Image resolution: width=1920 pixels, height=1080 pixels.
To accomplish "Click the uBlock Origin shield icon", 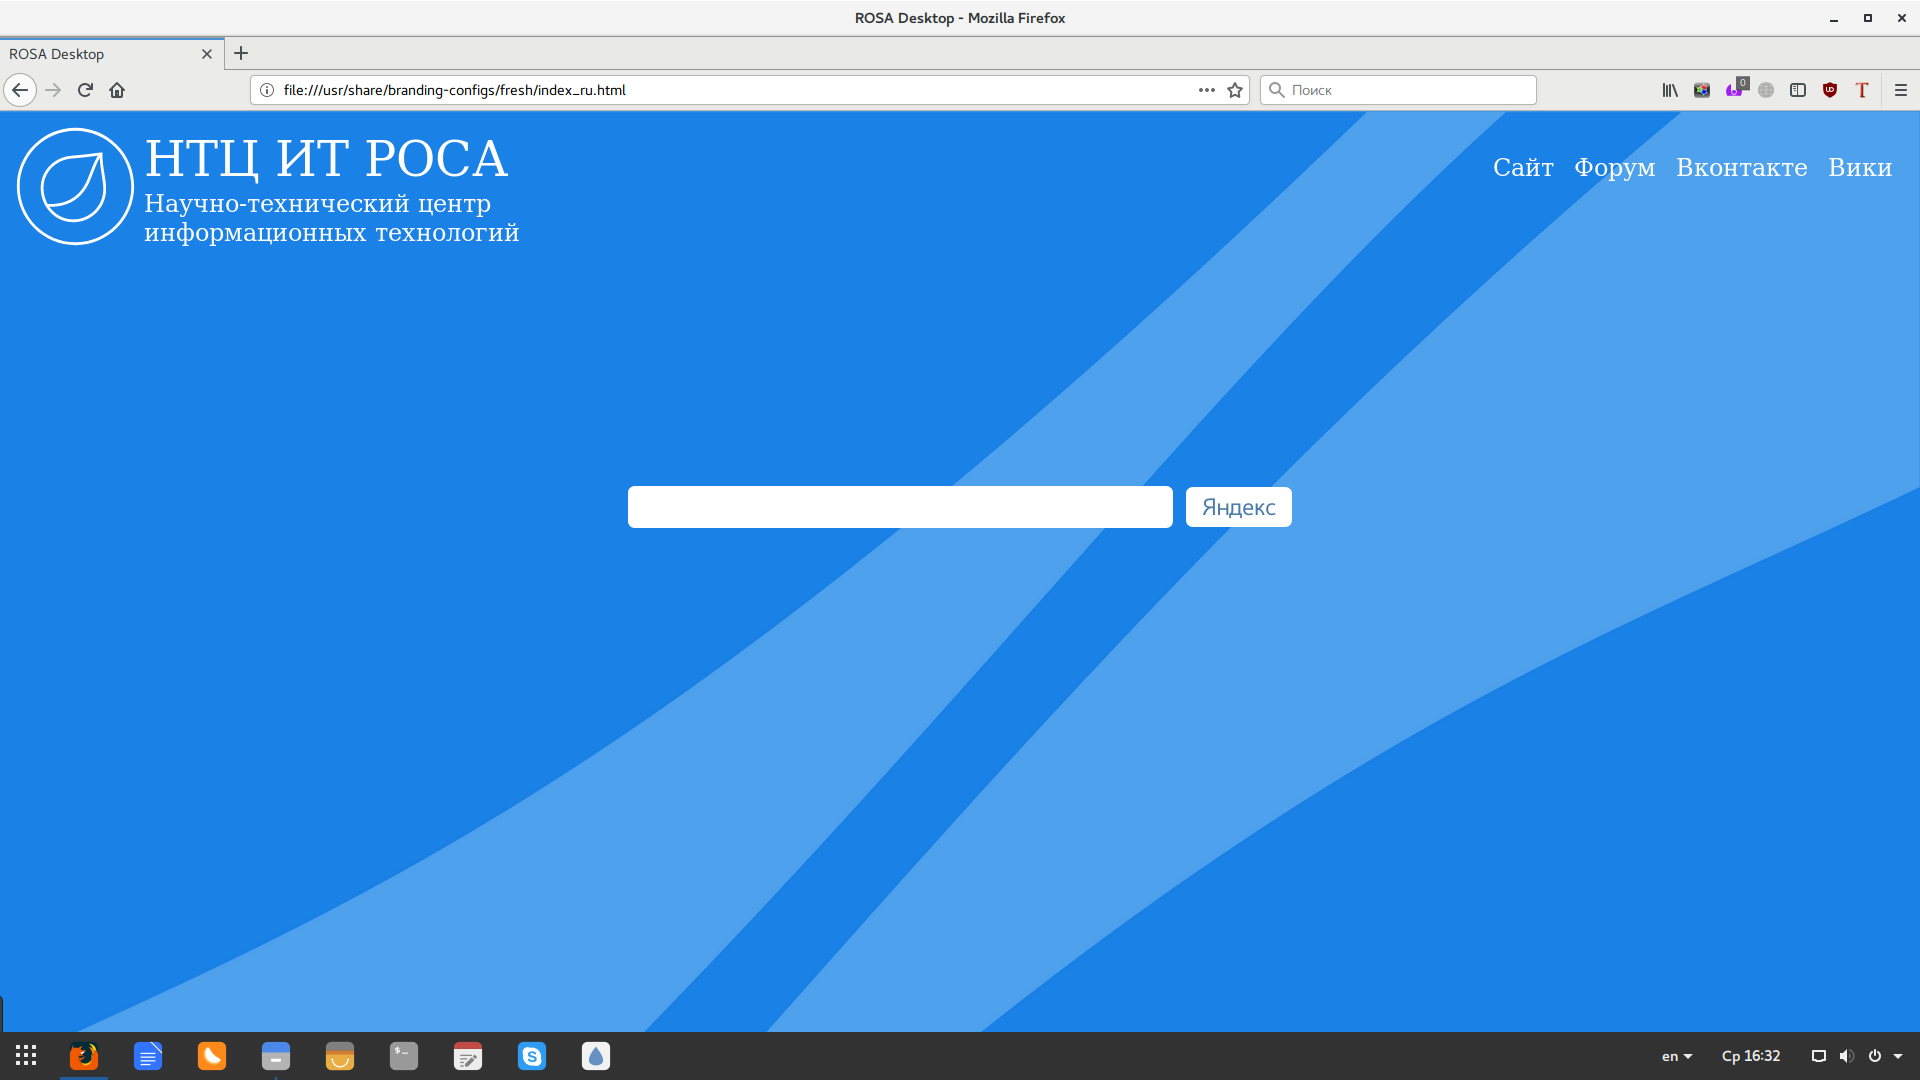I will 1830,90.
